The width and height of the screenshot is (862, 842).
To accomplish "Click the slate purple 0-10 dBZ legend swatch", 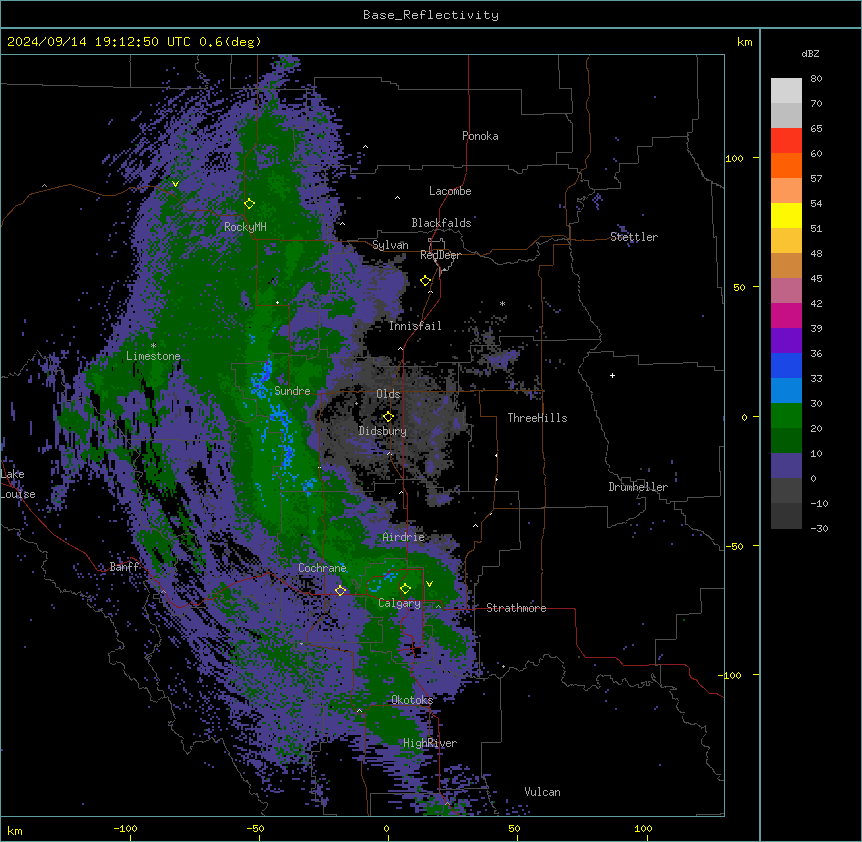I will 786,466.
